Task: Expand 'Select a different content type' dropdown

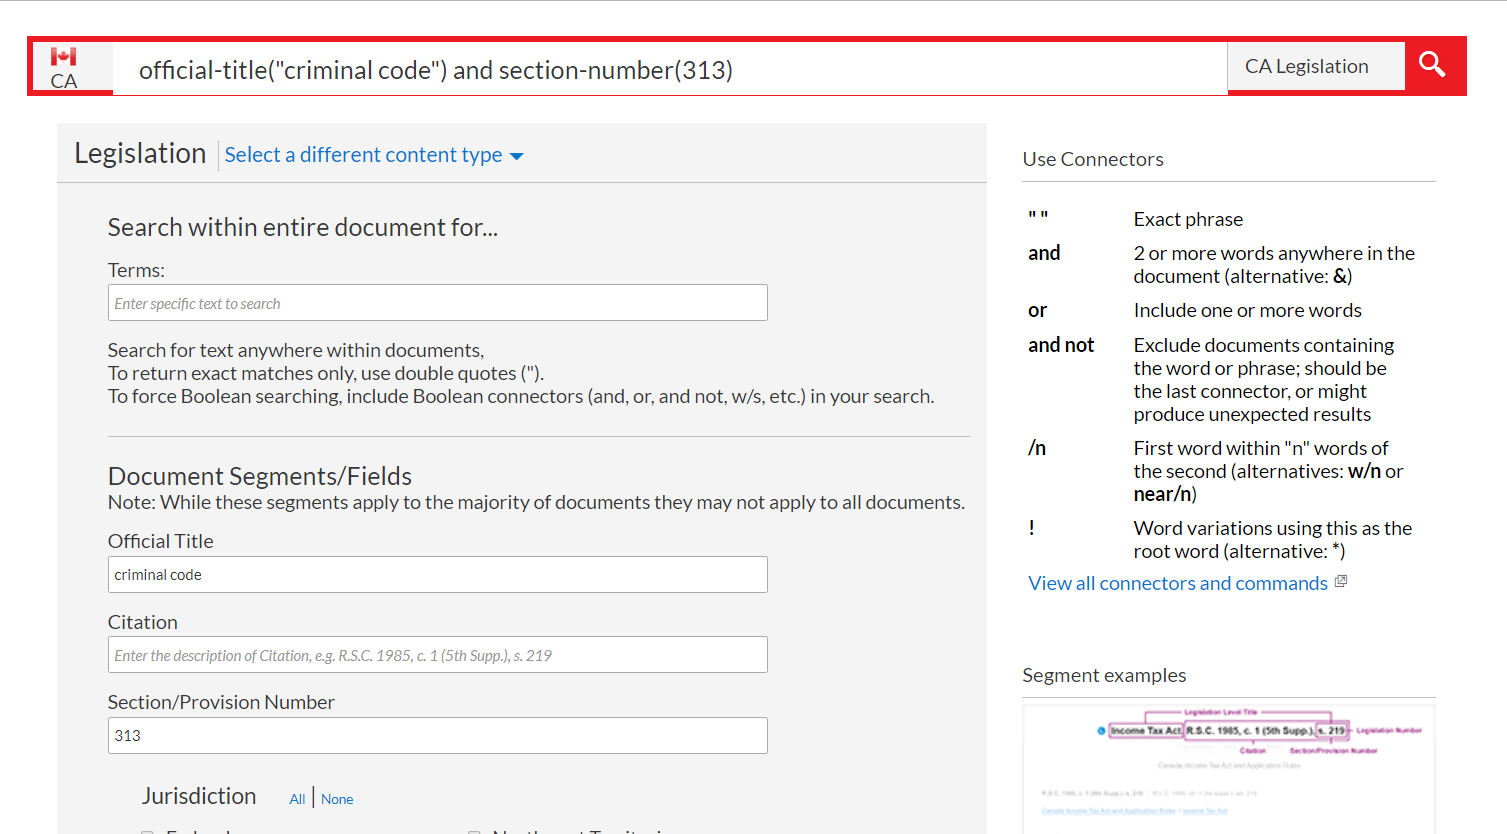Action: click(373, 155)
